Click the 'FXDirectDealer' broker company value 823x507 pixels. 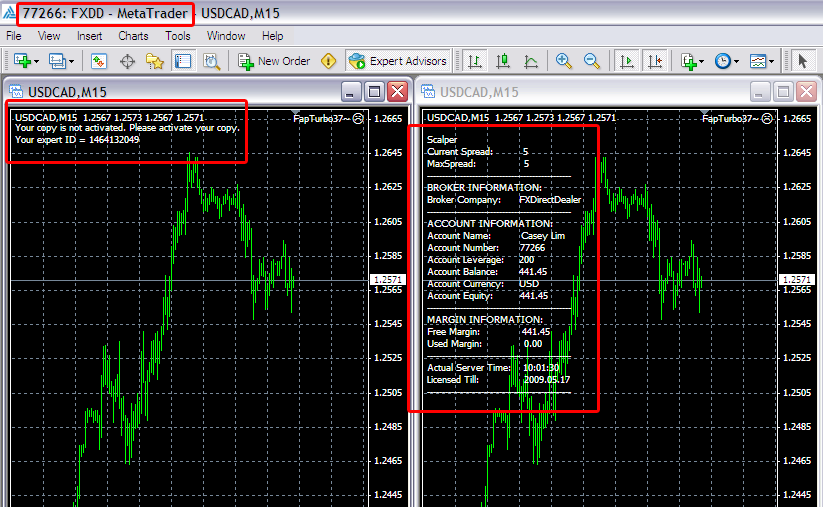coord(550,199)
